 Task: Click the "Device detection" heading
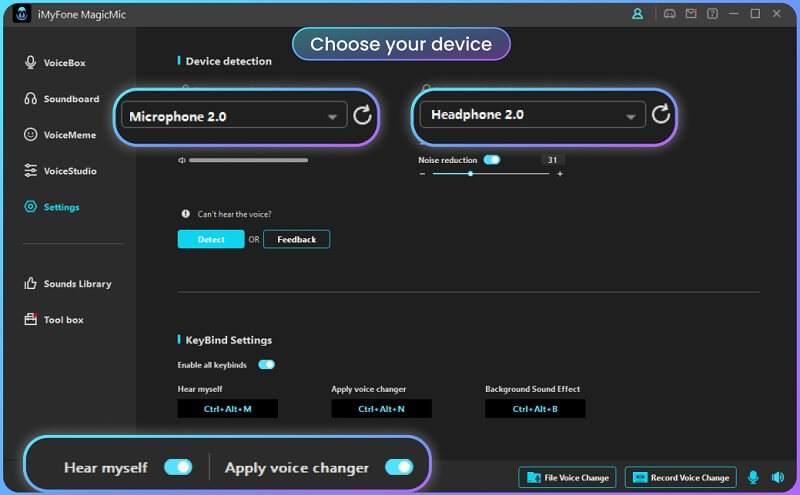[x=229, y=61]
